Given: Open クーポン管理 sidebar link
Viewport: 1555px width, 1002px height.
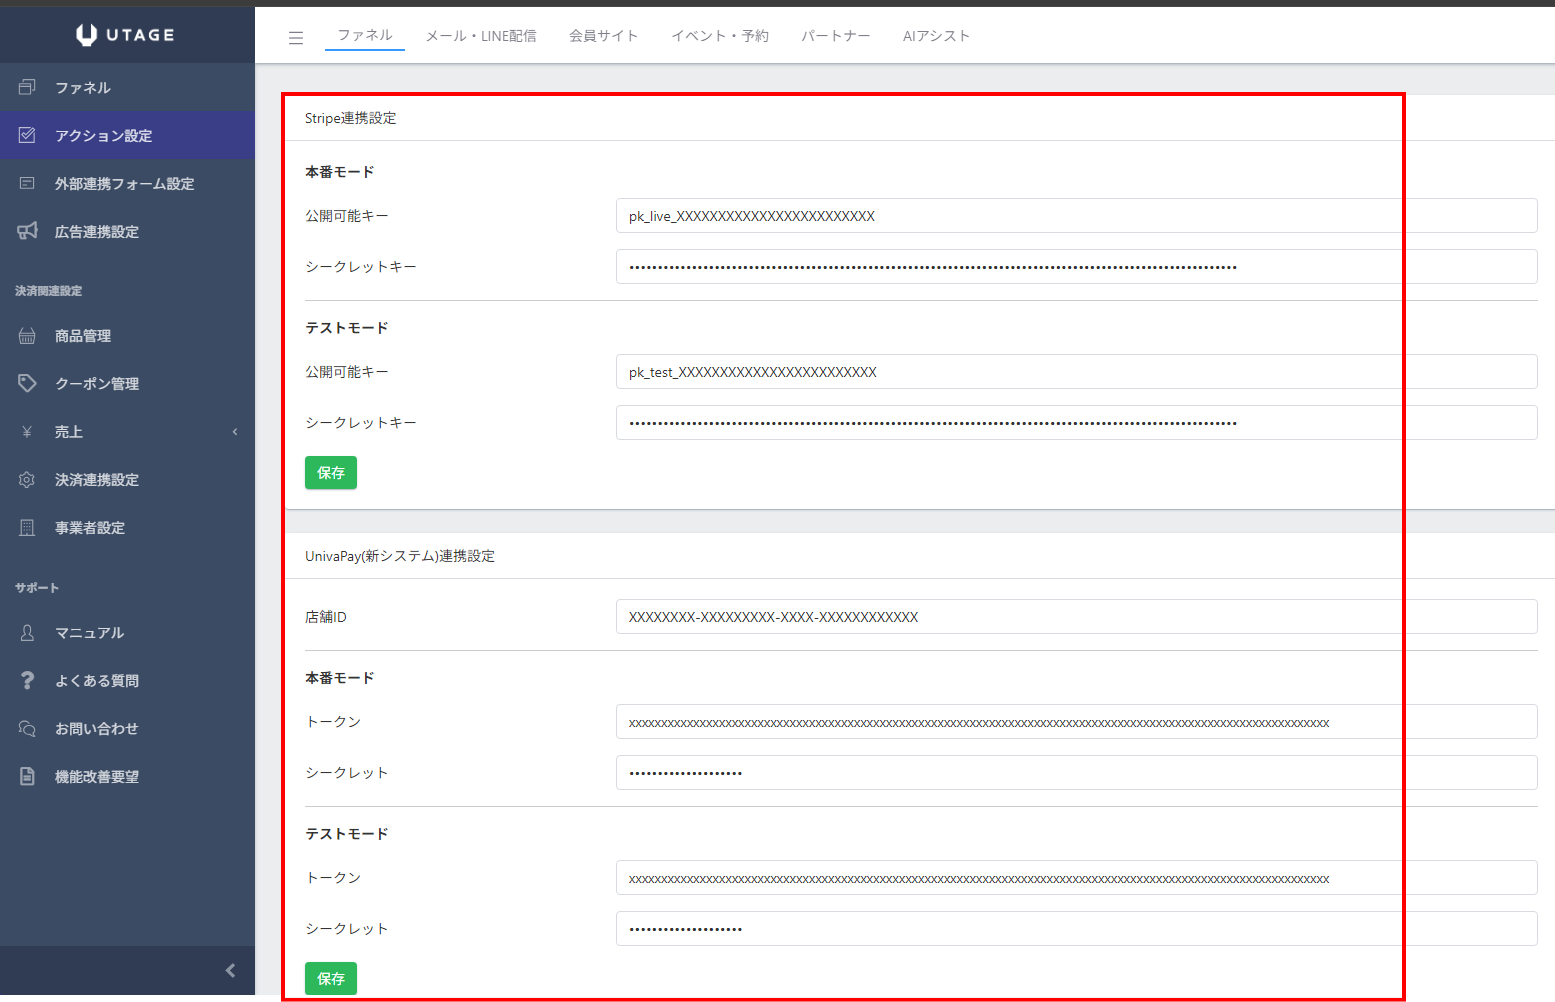Looking at the screenshot, I should [x=127, y=384].
